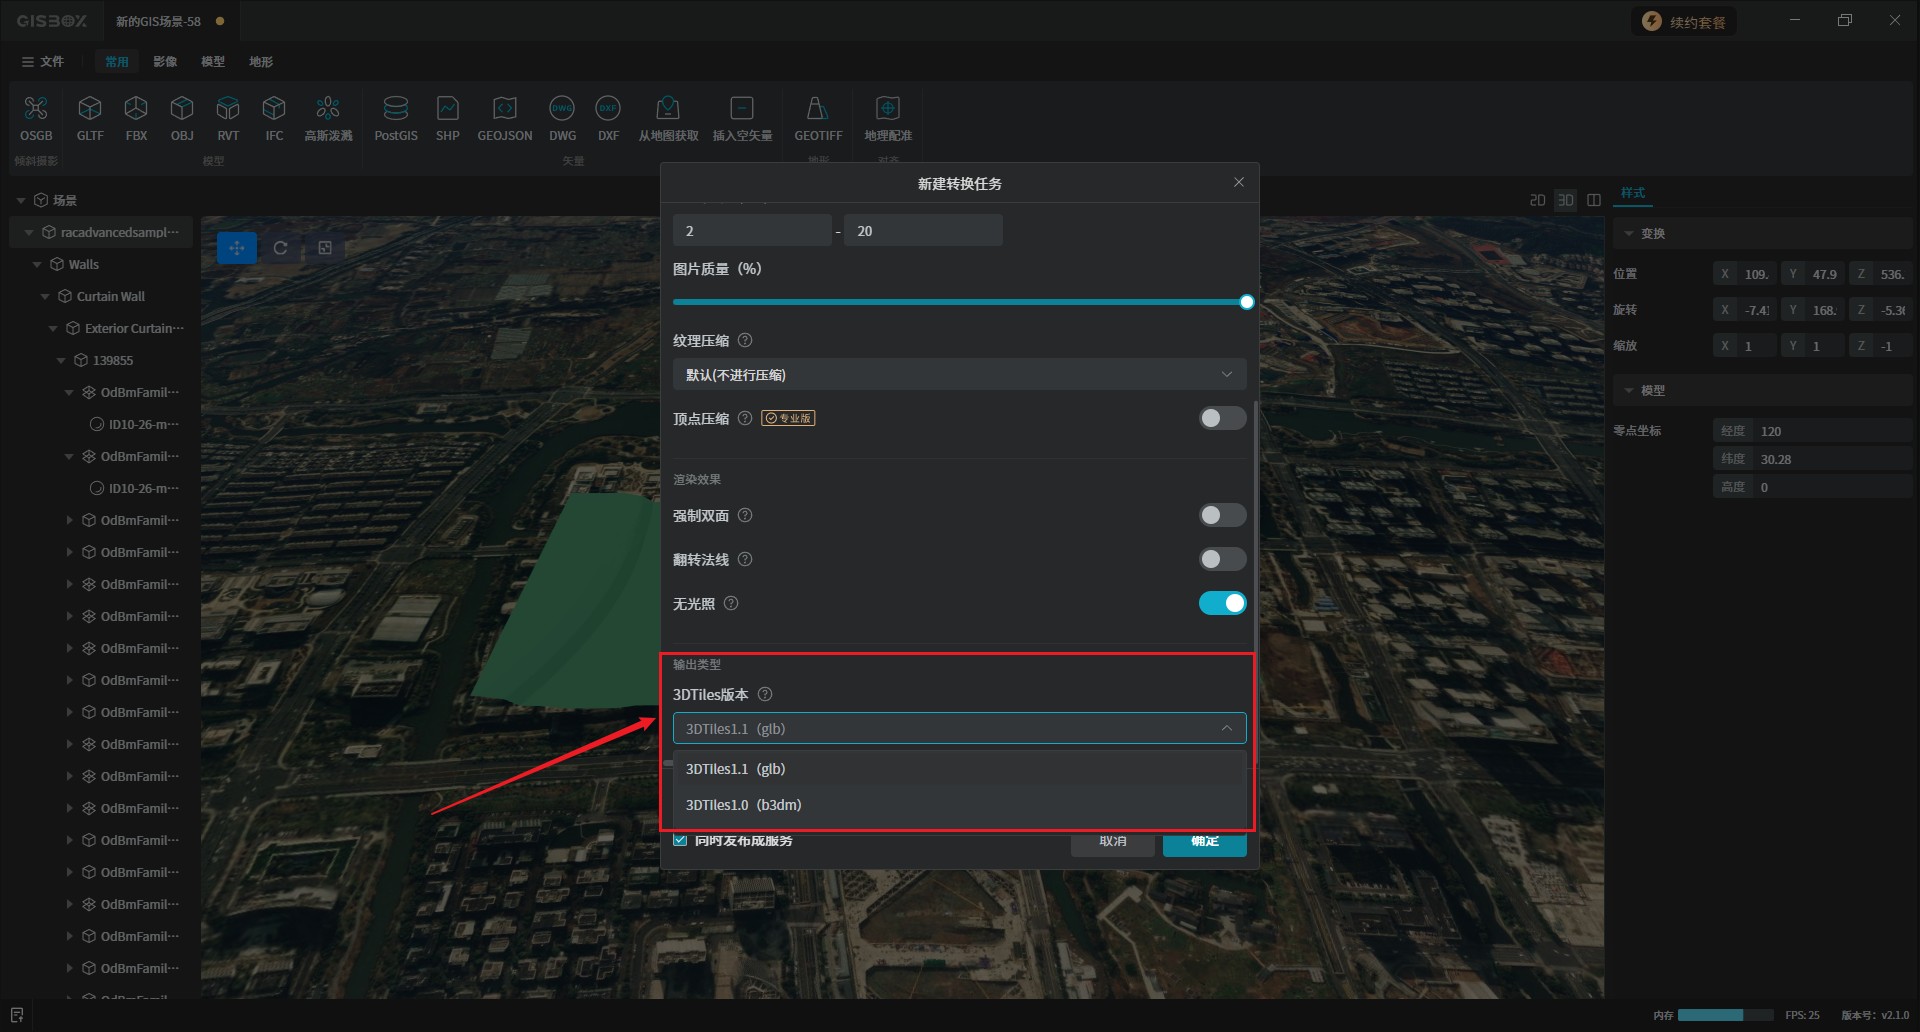
Task: Click the PostGIS database icon
Action: [x=396, y=109]
